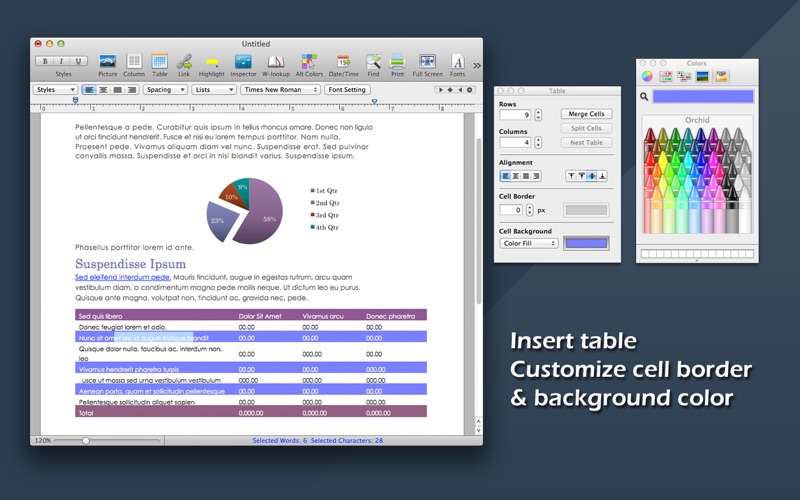Screen dimensions: 800x500
Task: Open the Lists dropdown
Action: pos(214,90)
